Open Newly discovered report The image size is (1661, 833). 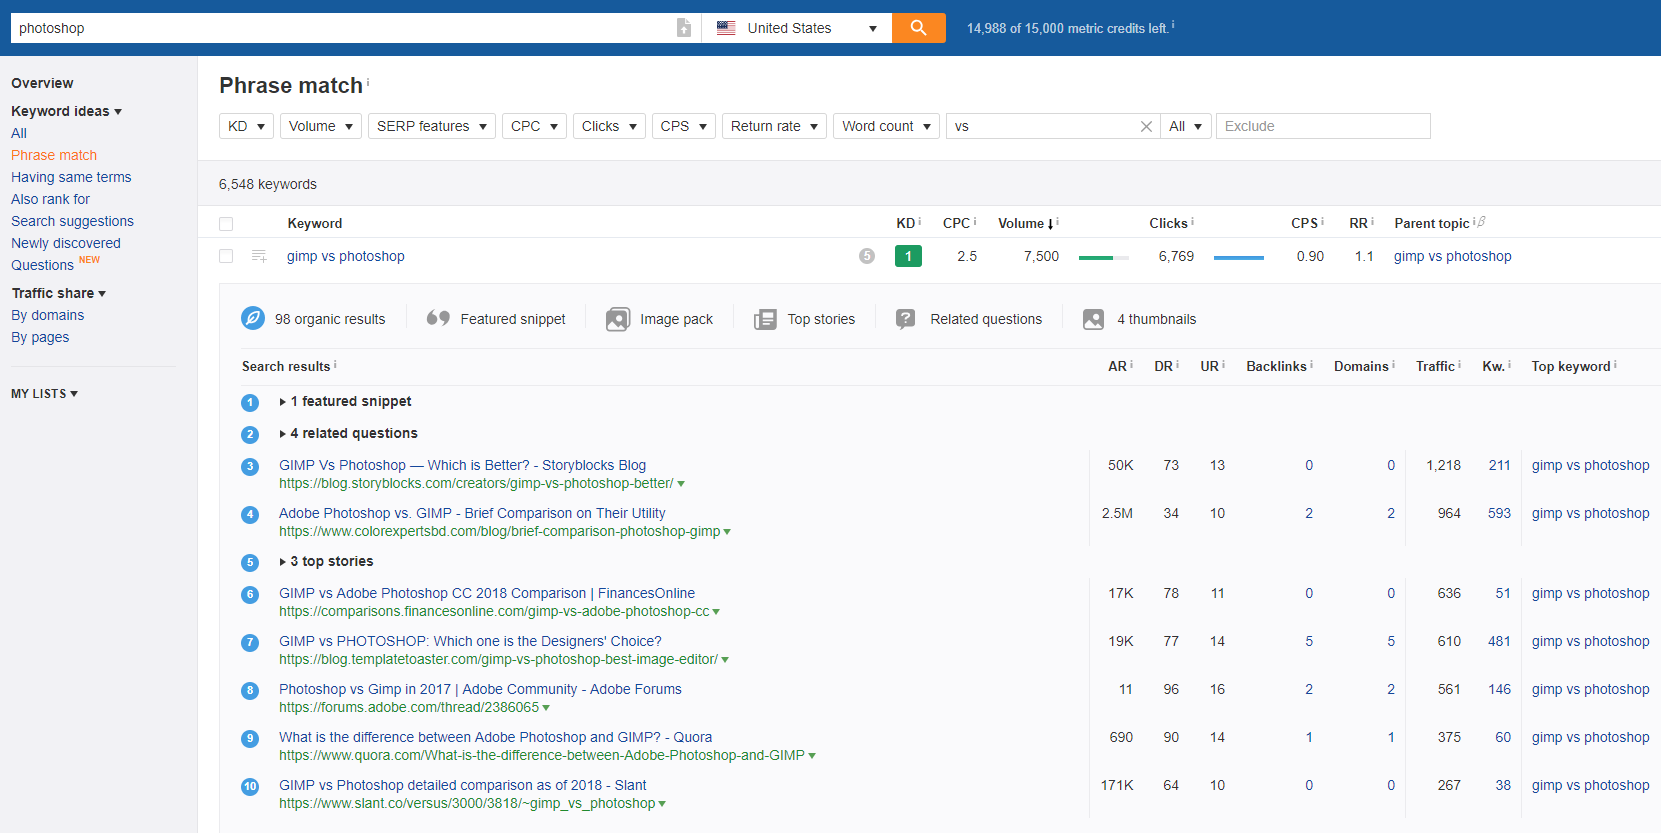click(x=66, y=243)
